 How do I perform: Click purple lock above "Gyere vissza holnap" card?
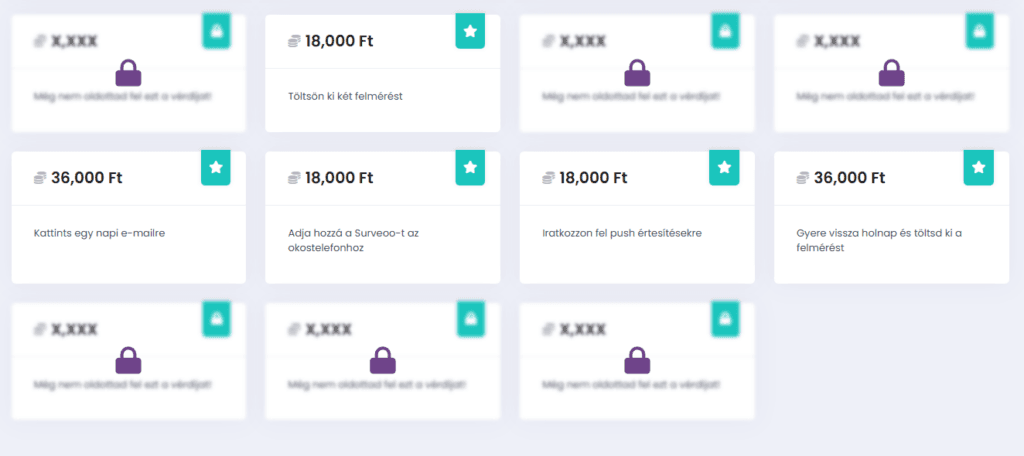(891, 73)
